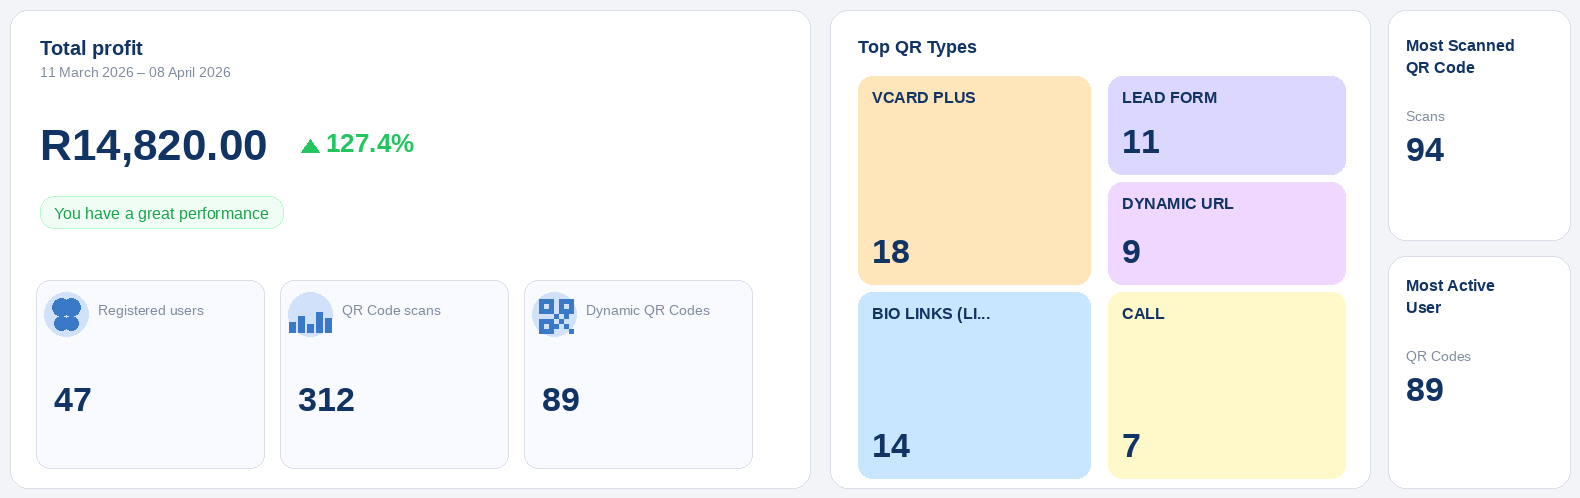Click the Dynamic QR Codes count 89

561,400
